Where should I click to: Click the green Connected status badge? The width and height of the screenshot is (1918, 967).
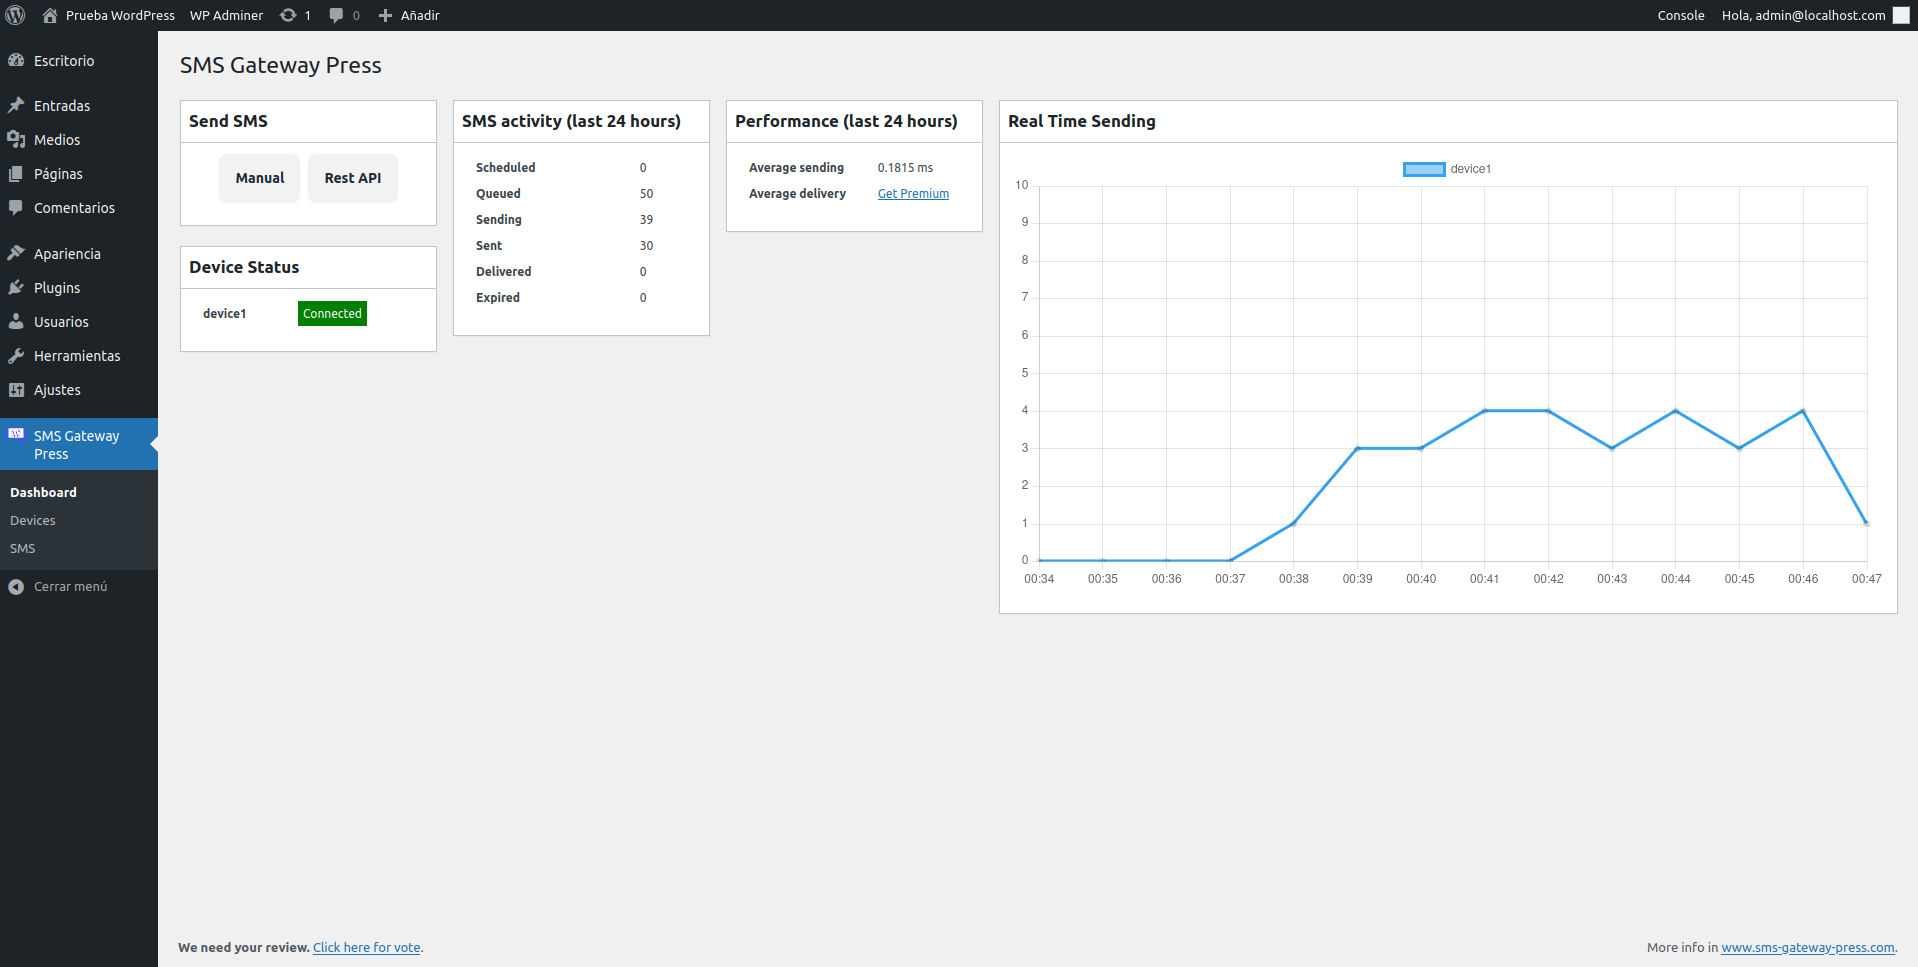[x=332, y=313]
